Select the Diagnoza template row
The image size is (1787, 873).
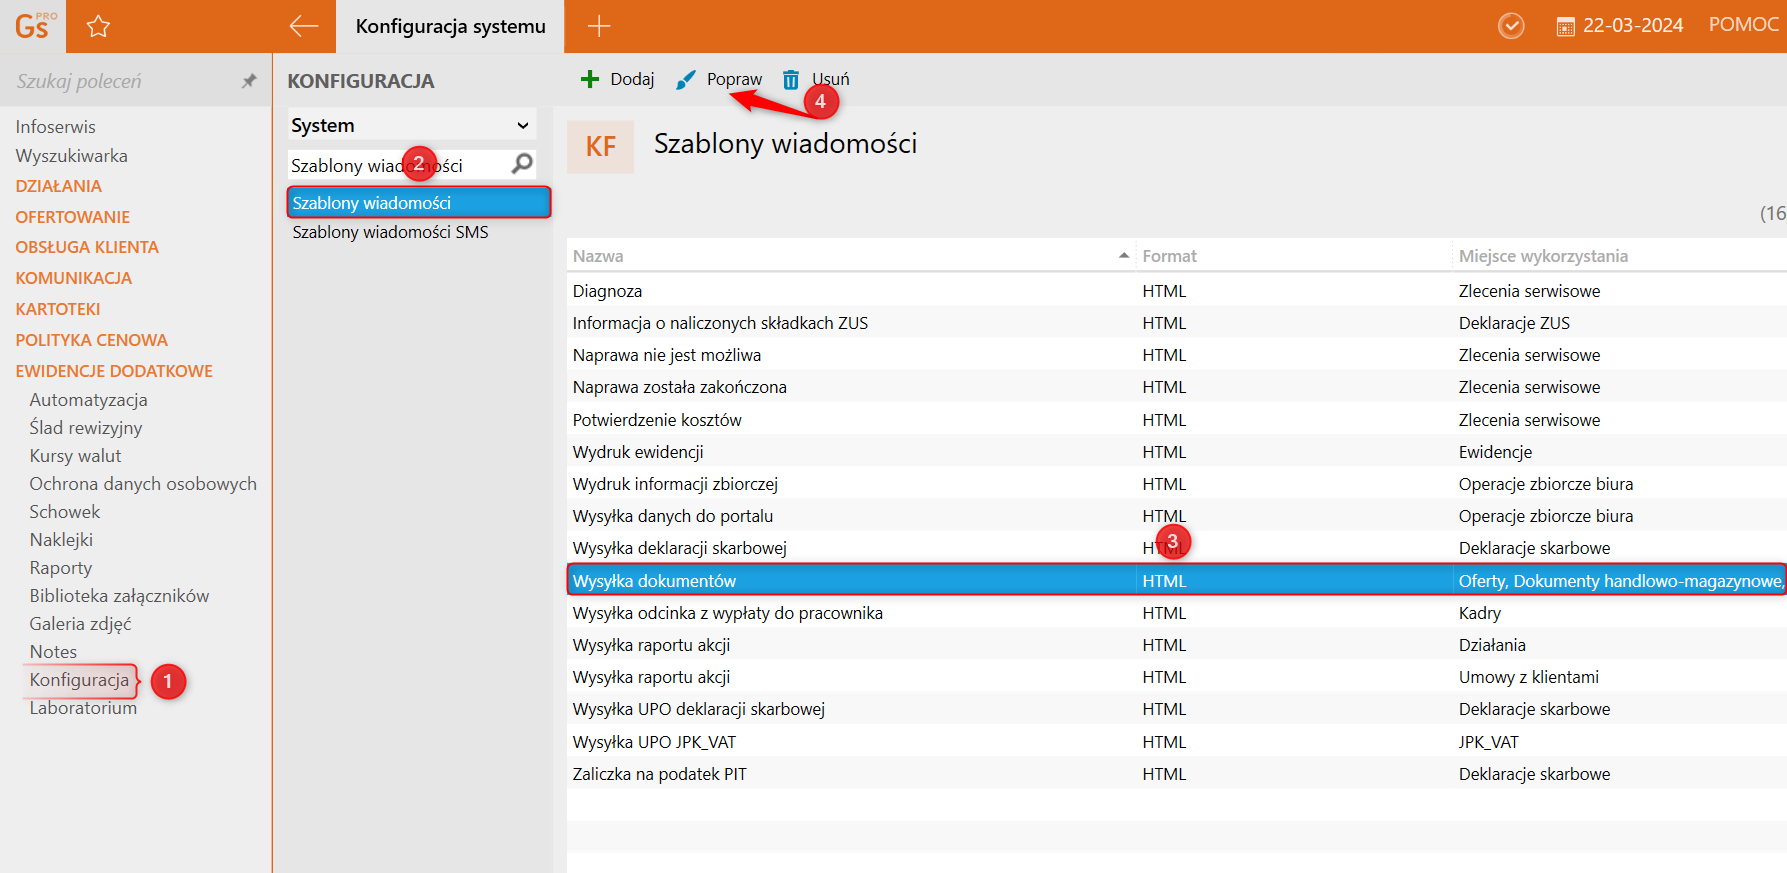tap(1176, 291)
